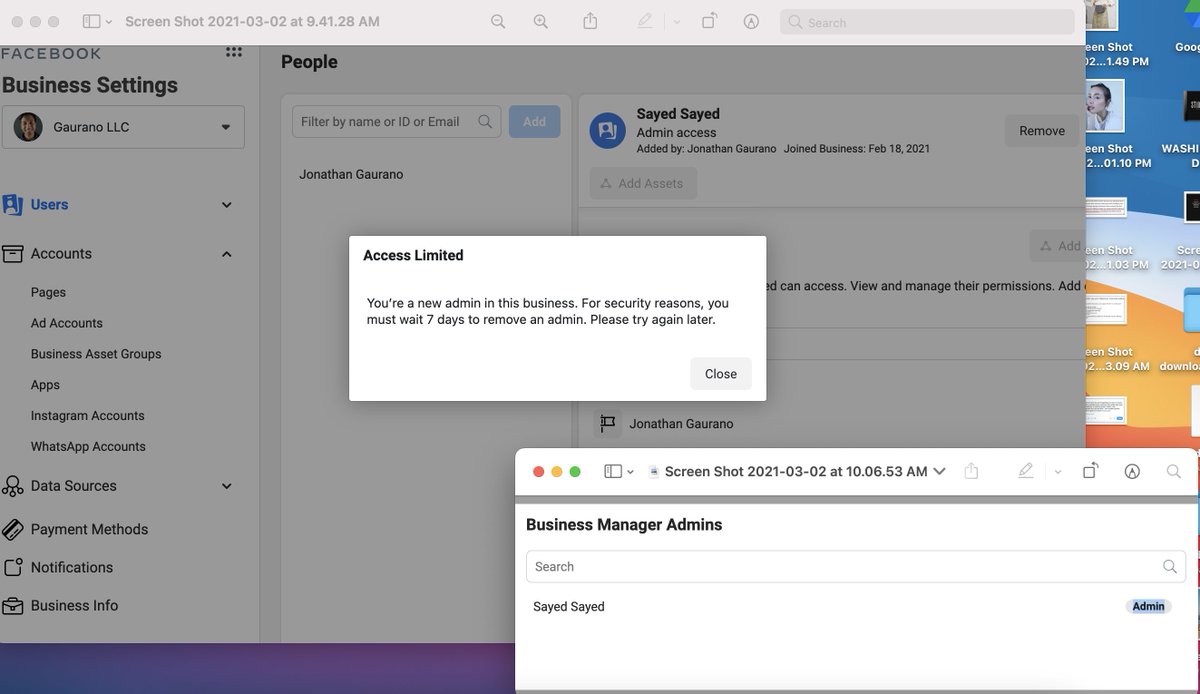
Task: Open Facebook apps grid icon
Action: (233, 53)
